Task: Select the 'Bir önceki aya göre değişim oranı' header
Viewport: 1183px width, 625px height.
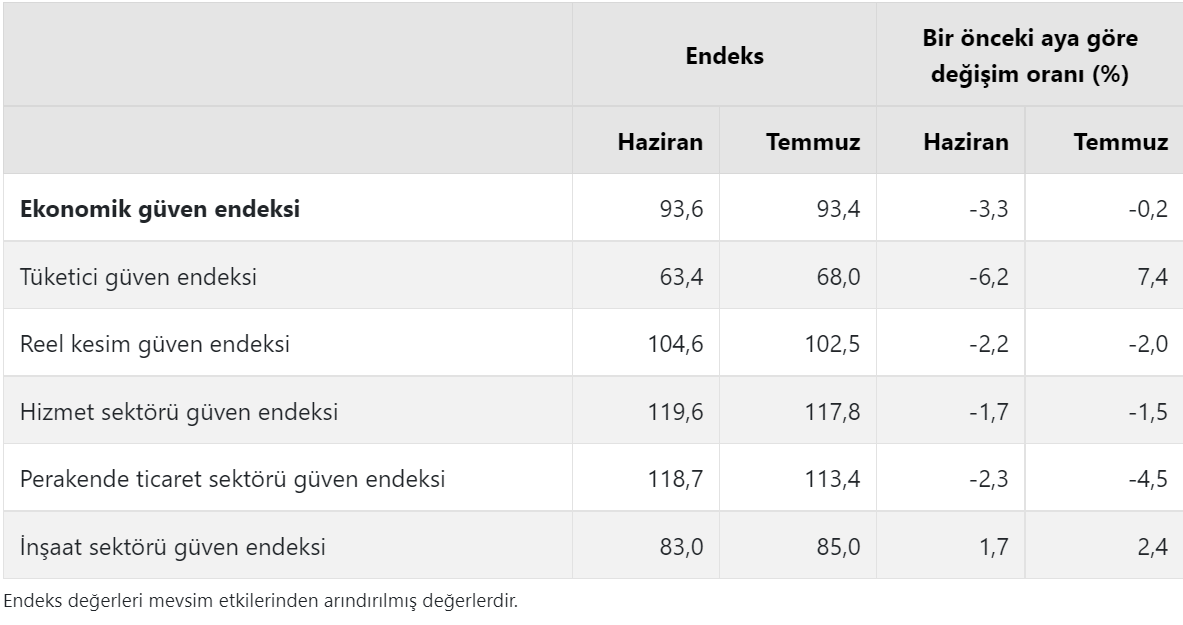Action: coord(1030,56)
